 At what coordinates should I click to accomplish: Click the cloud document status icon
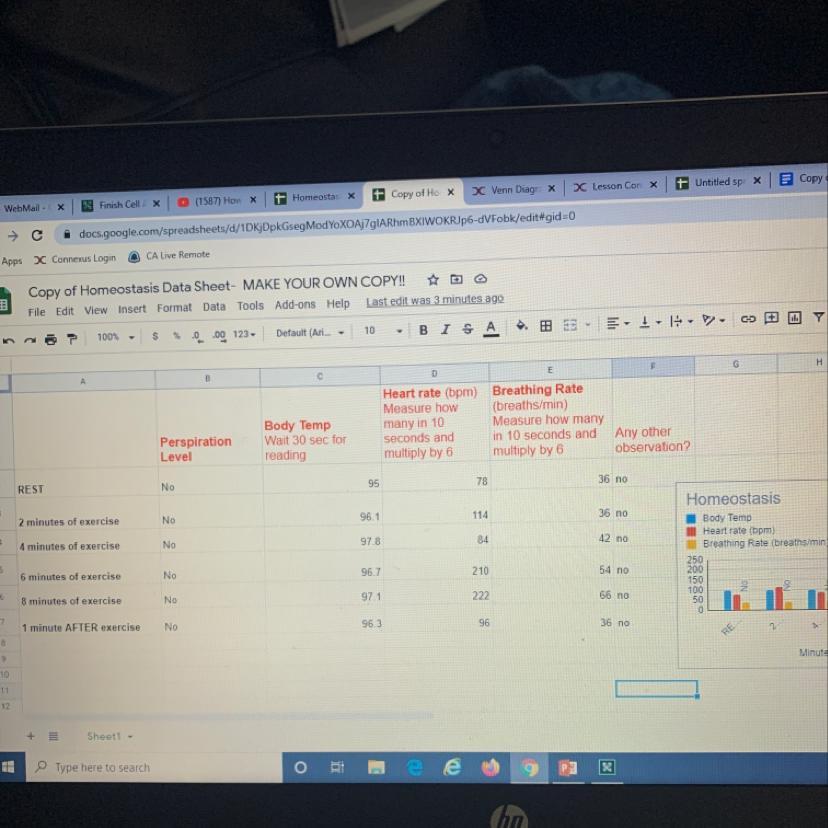click(480, 278)
